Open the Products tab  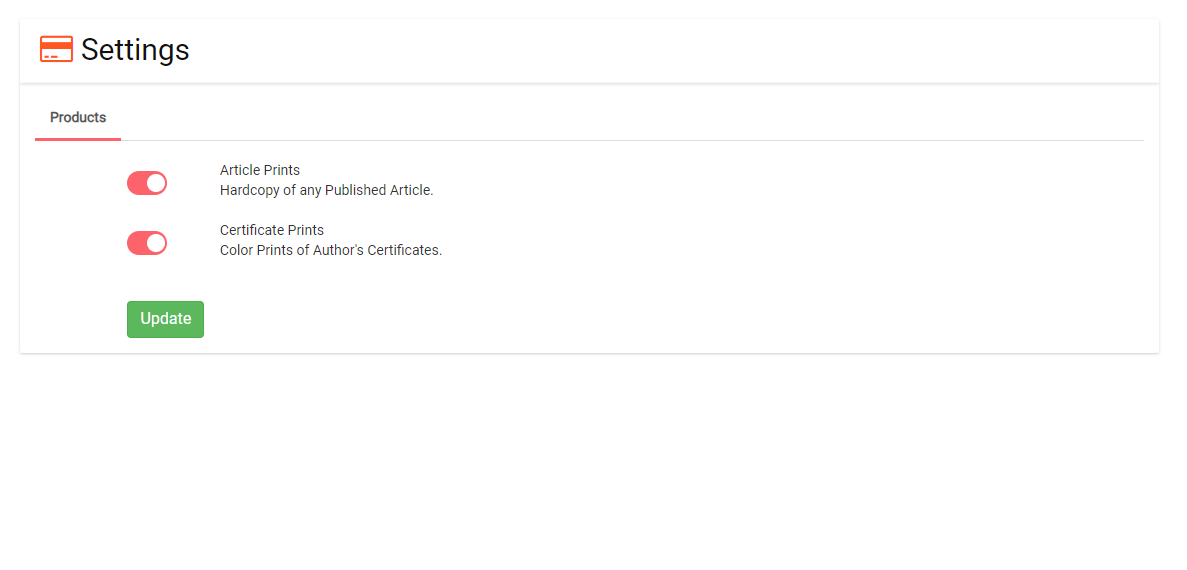click(x=78, y=118)
